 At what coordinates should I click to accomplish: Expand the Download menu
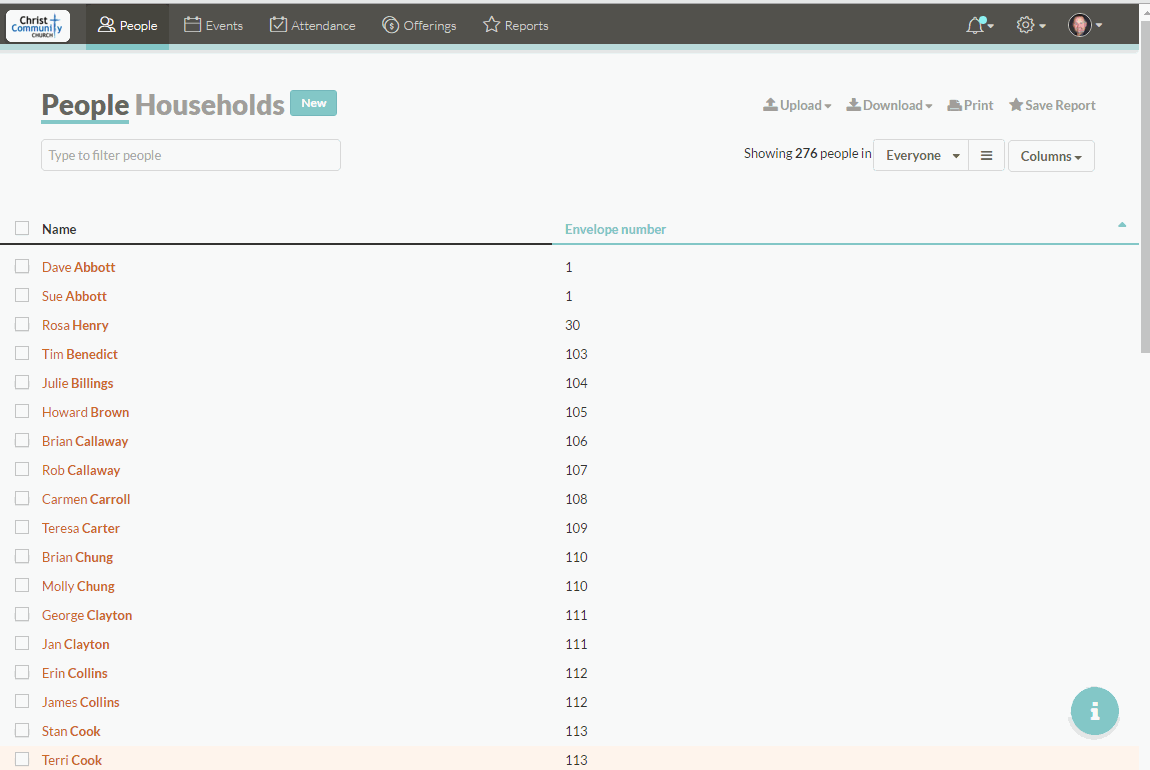889,104
